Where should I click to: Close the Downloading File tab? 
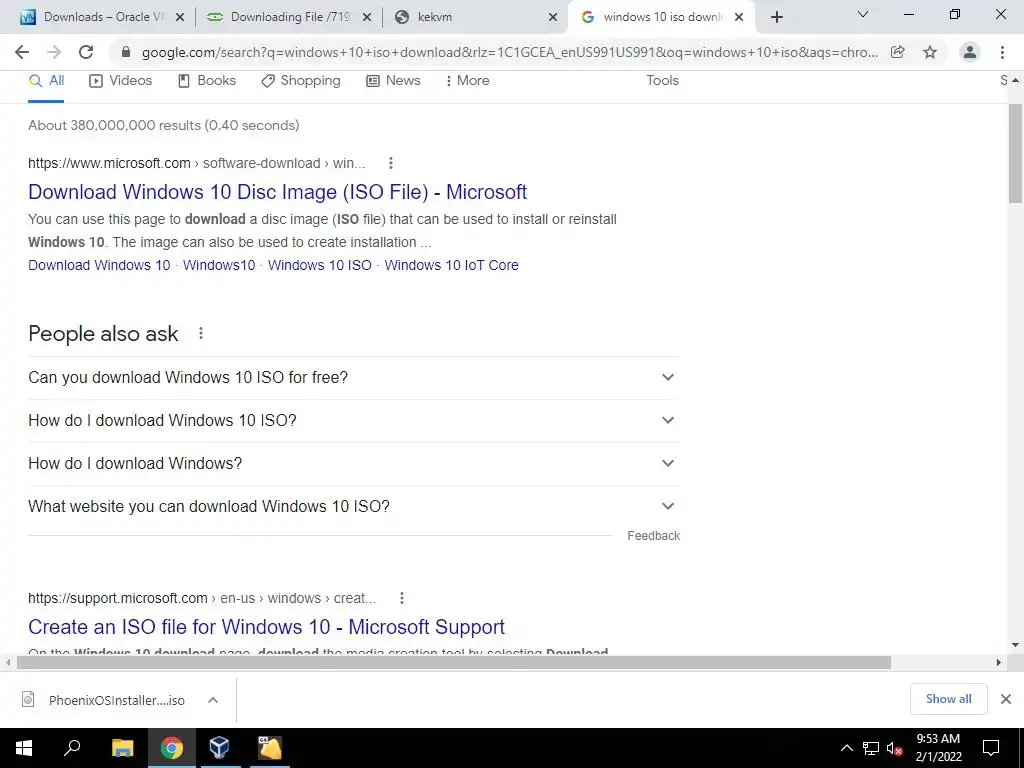point(367,17)
